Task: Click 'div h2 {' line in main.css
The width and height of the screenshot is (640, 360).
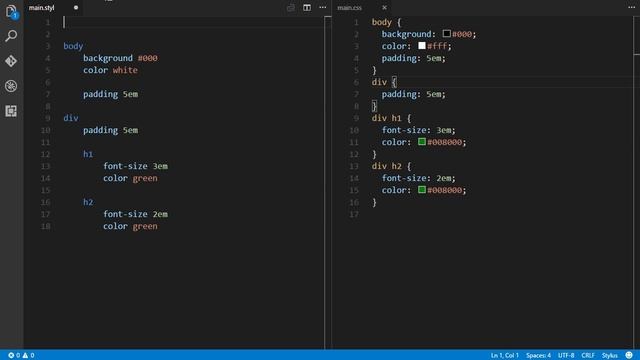Action: (x=391, y=166)
